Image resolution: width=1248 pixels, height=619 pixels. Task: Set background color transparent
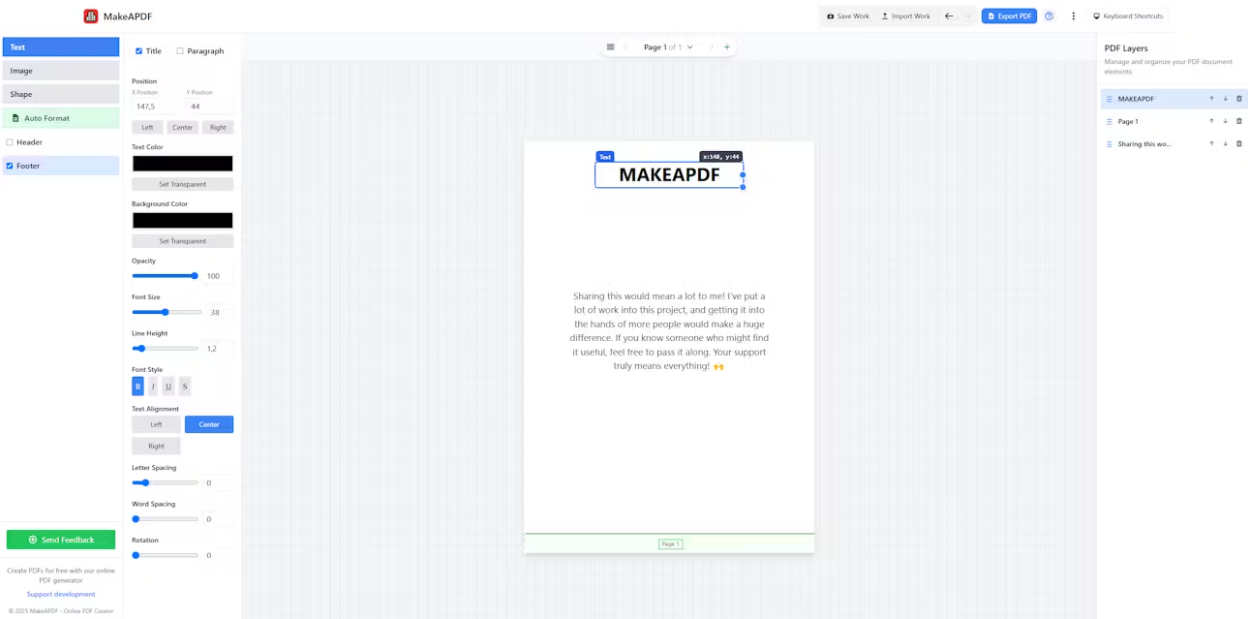tap(183, 241)
